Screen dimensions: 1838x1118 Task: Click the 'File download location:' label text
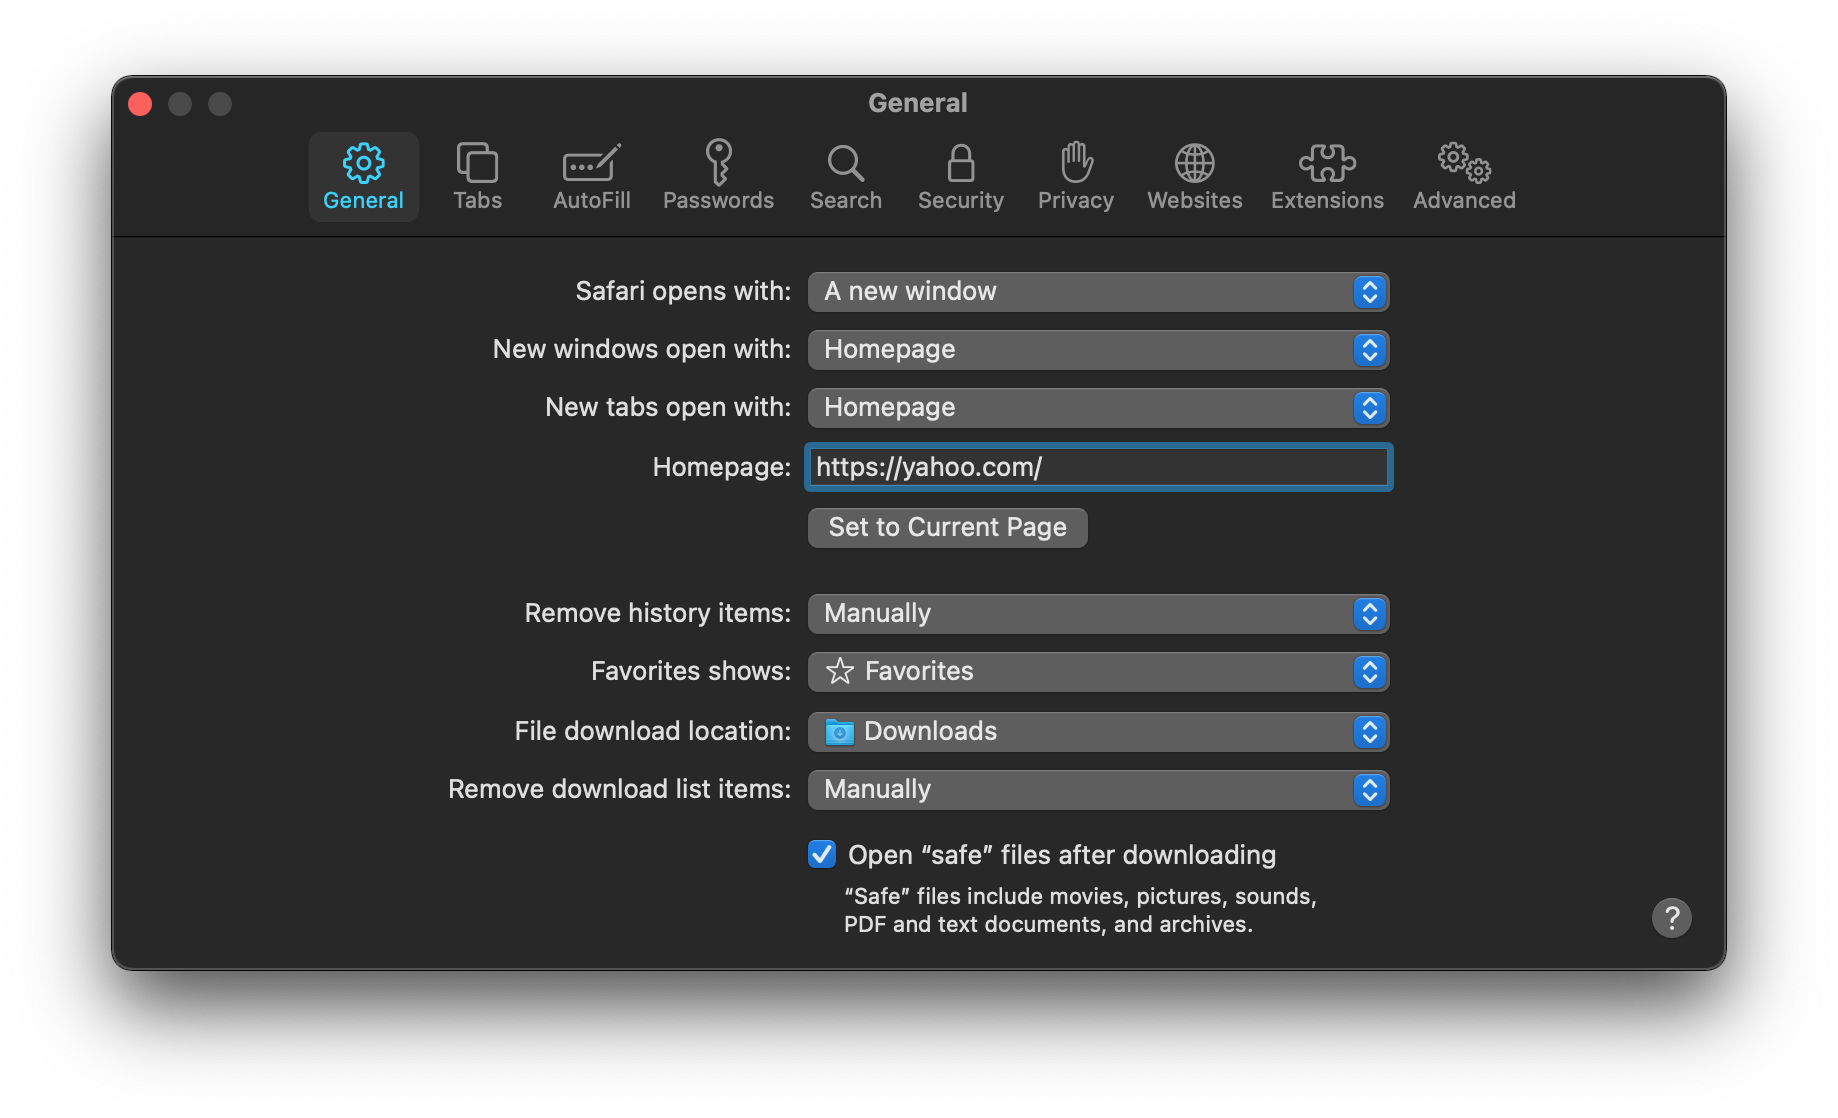tap(653, 731)
